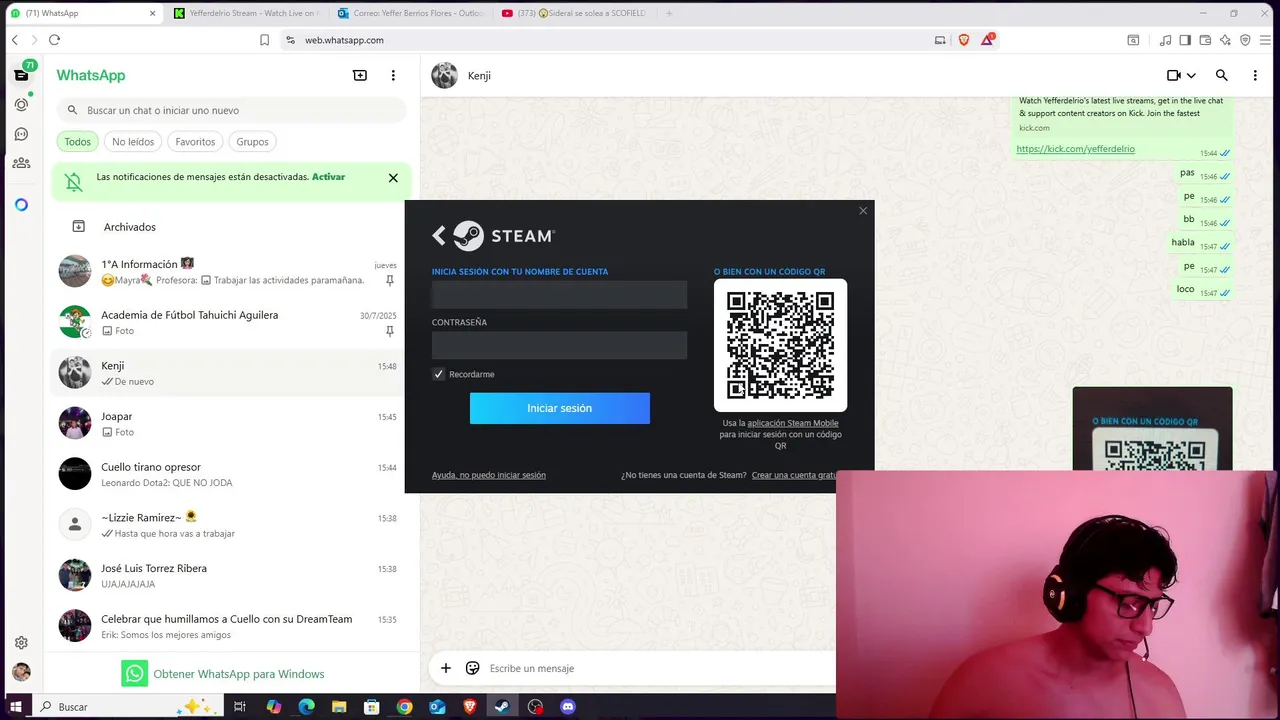The height and width of the screenshot is (720, 1280).
Task: Open the Joapar chat
Action: (x=228, y=423)
